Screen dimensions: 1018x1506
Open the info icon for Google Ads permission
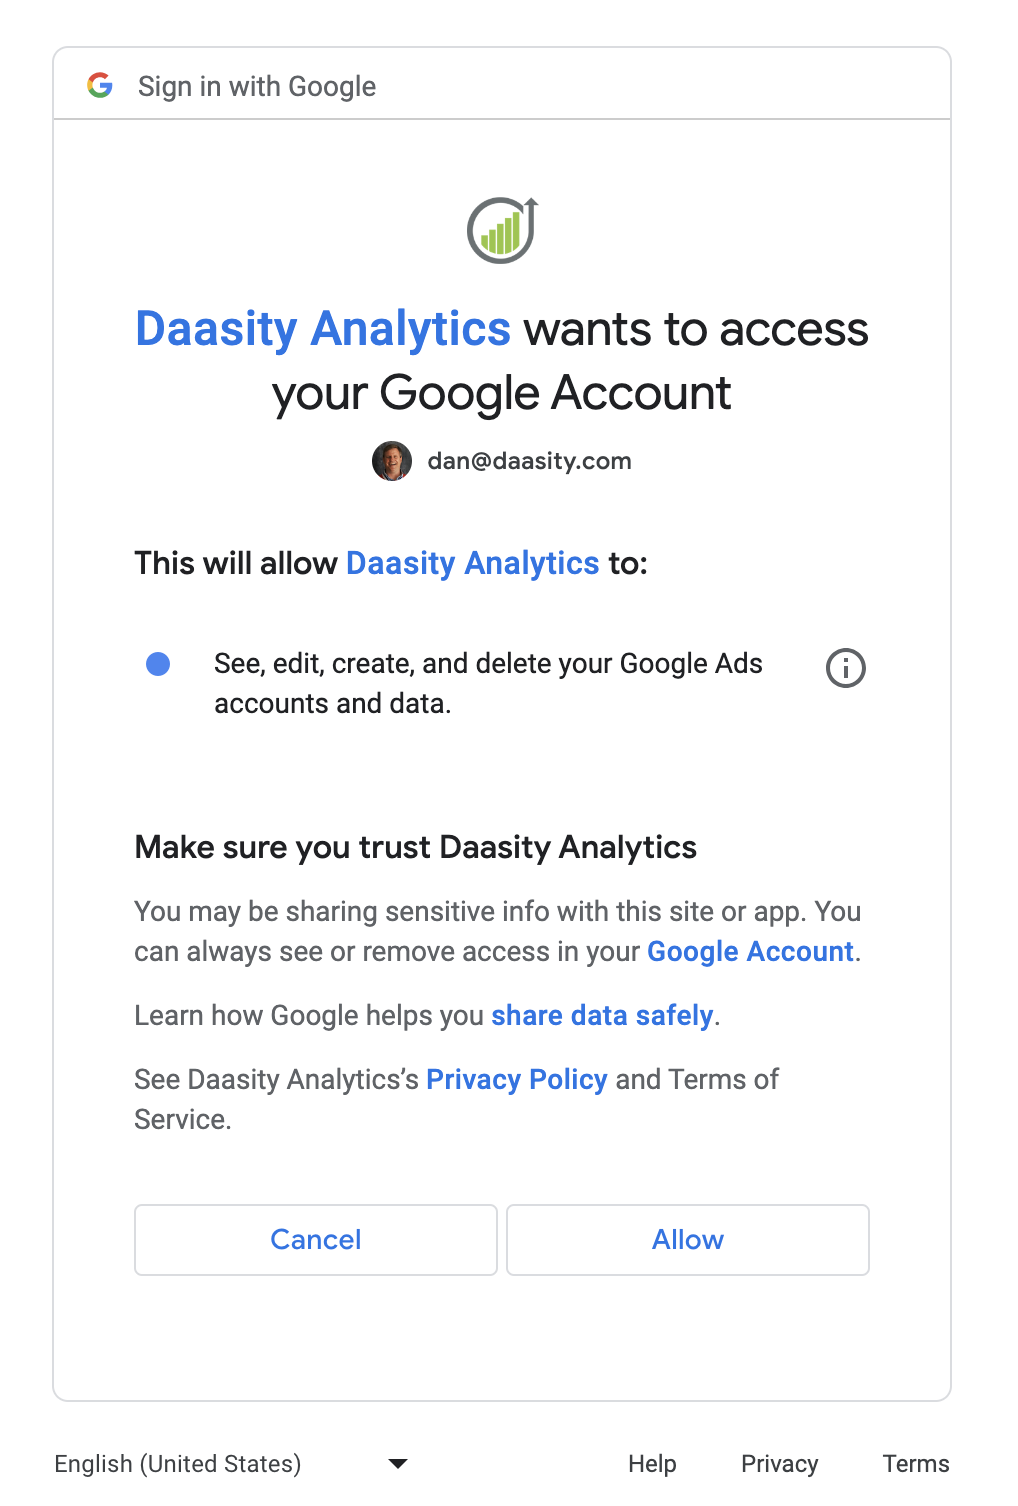click(x=845, y=668)
